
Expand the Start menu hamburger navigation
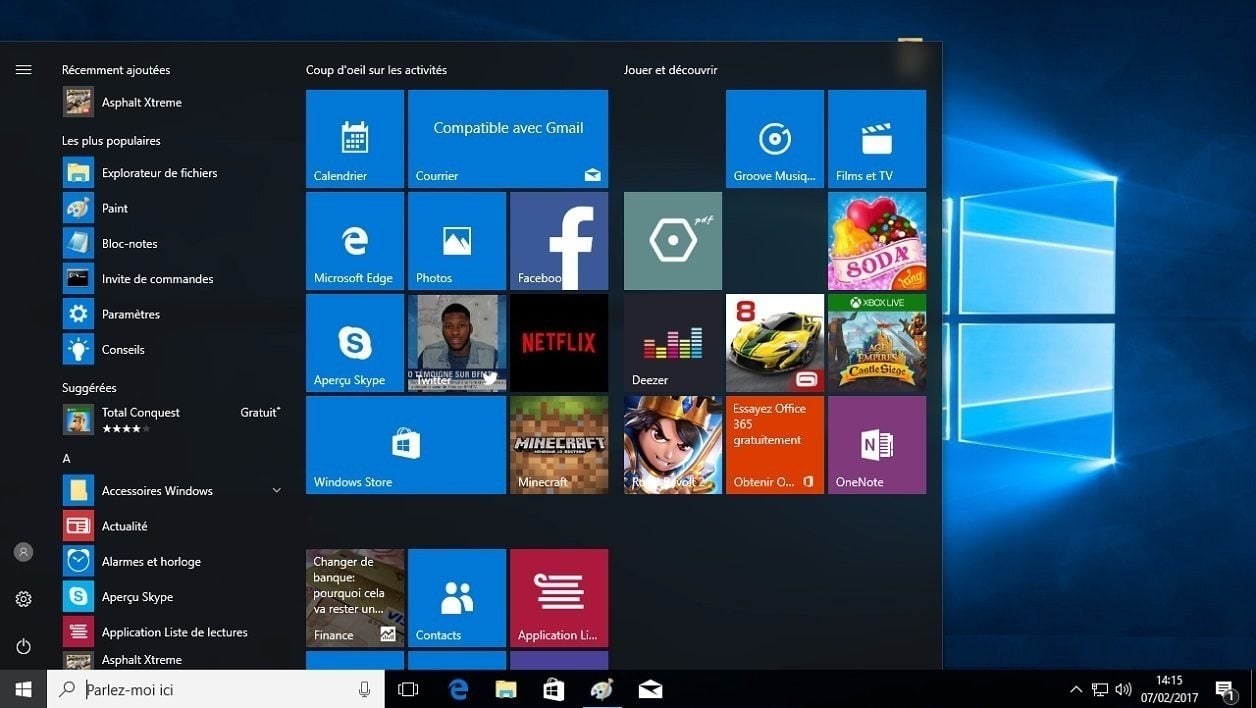click(x=23, y=70)
